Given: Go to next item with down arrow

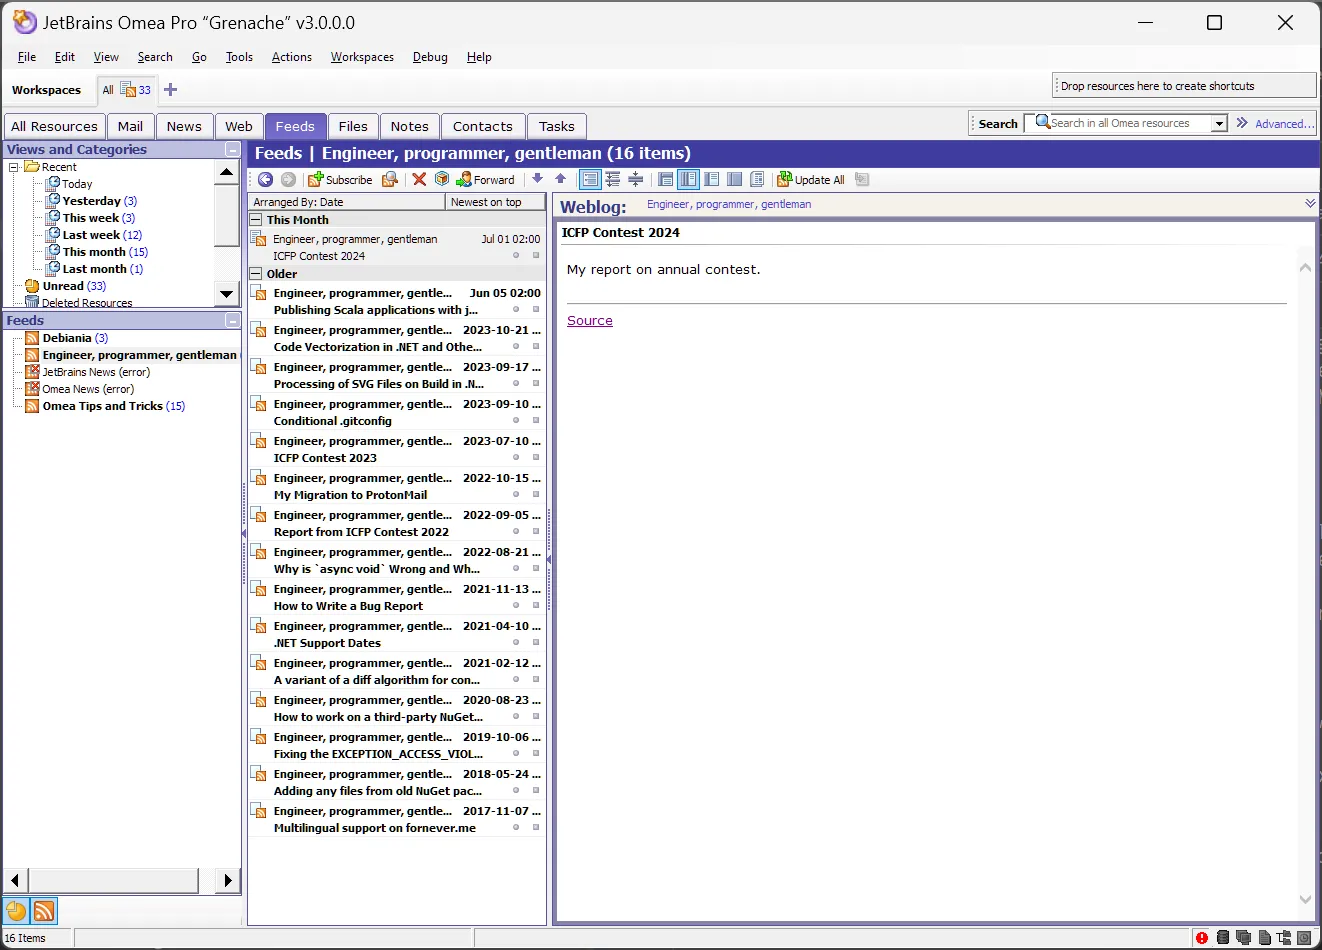Looking at the screenshot, I should [x=537, y=179].
